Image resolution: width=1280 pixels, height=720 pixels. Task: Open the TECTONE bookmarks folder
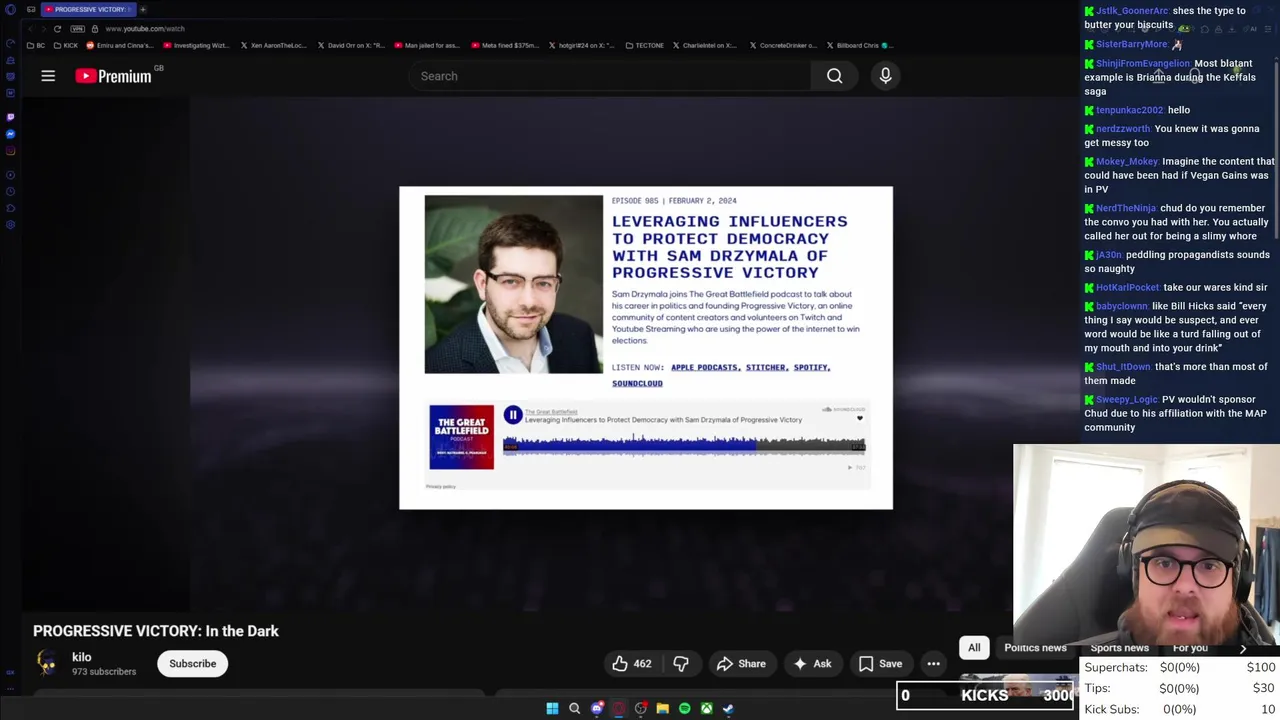(644, 45)
